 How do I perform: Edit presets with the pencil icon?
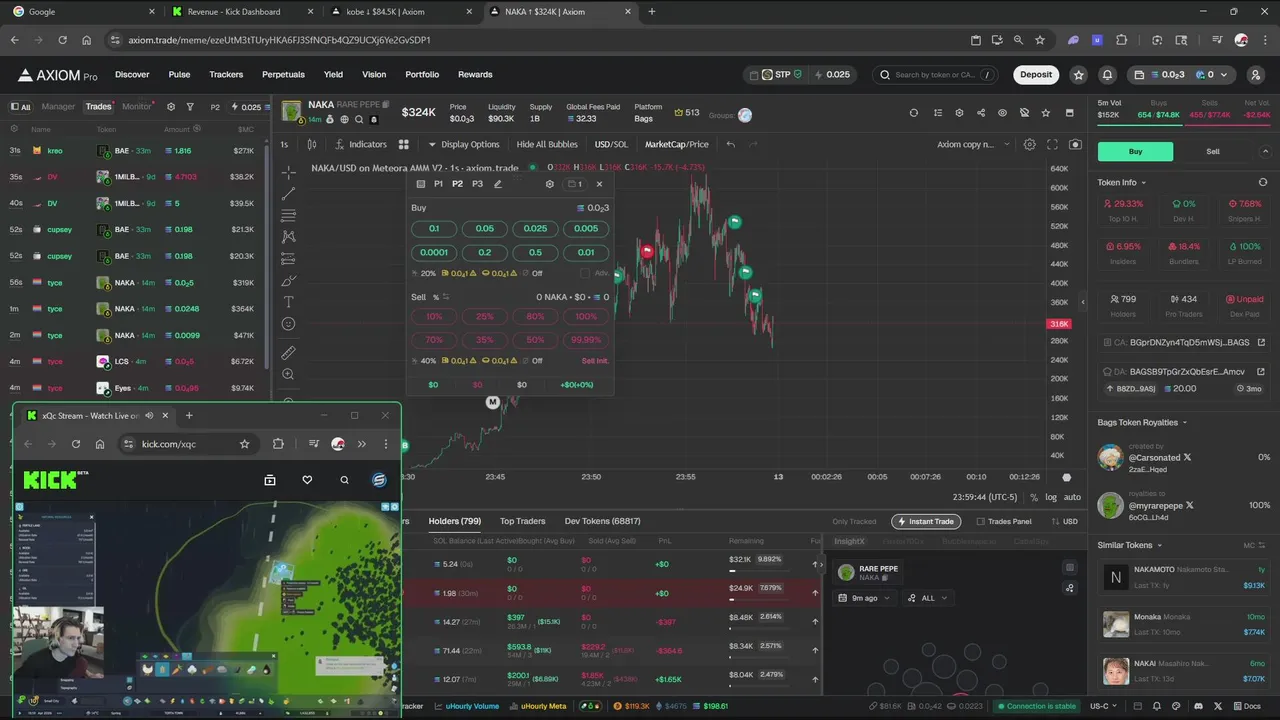[498, 184]
